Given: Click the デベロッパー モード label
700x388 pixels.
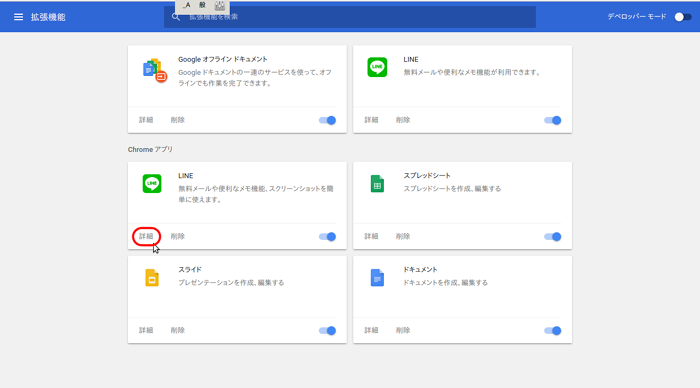Looking at the screenshot, I should pos(637,17).
